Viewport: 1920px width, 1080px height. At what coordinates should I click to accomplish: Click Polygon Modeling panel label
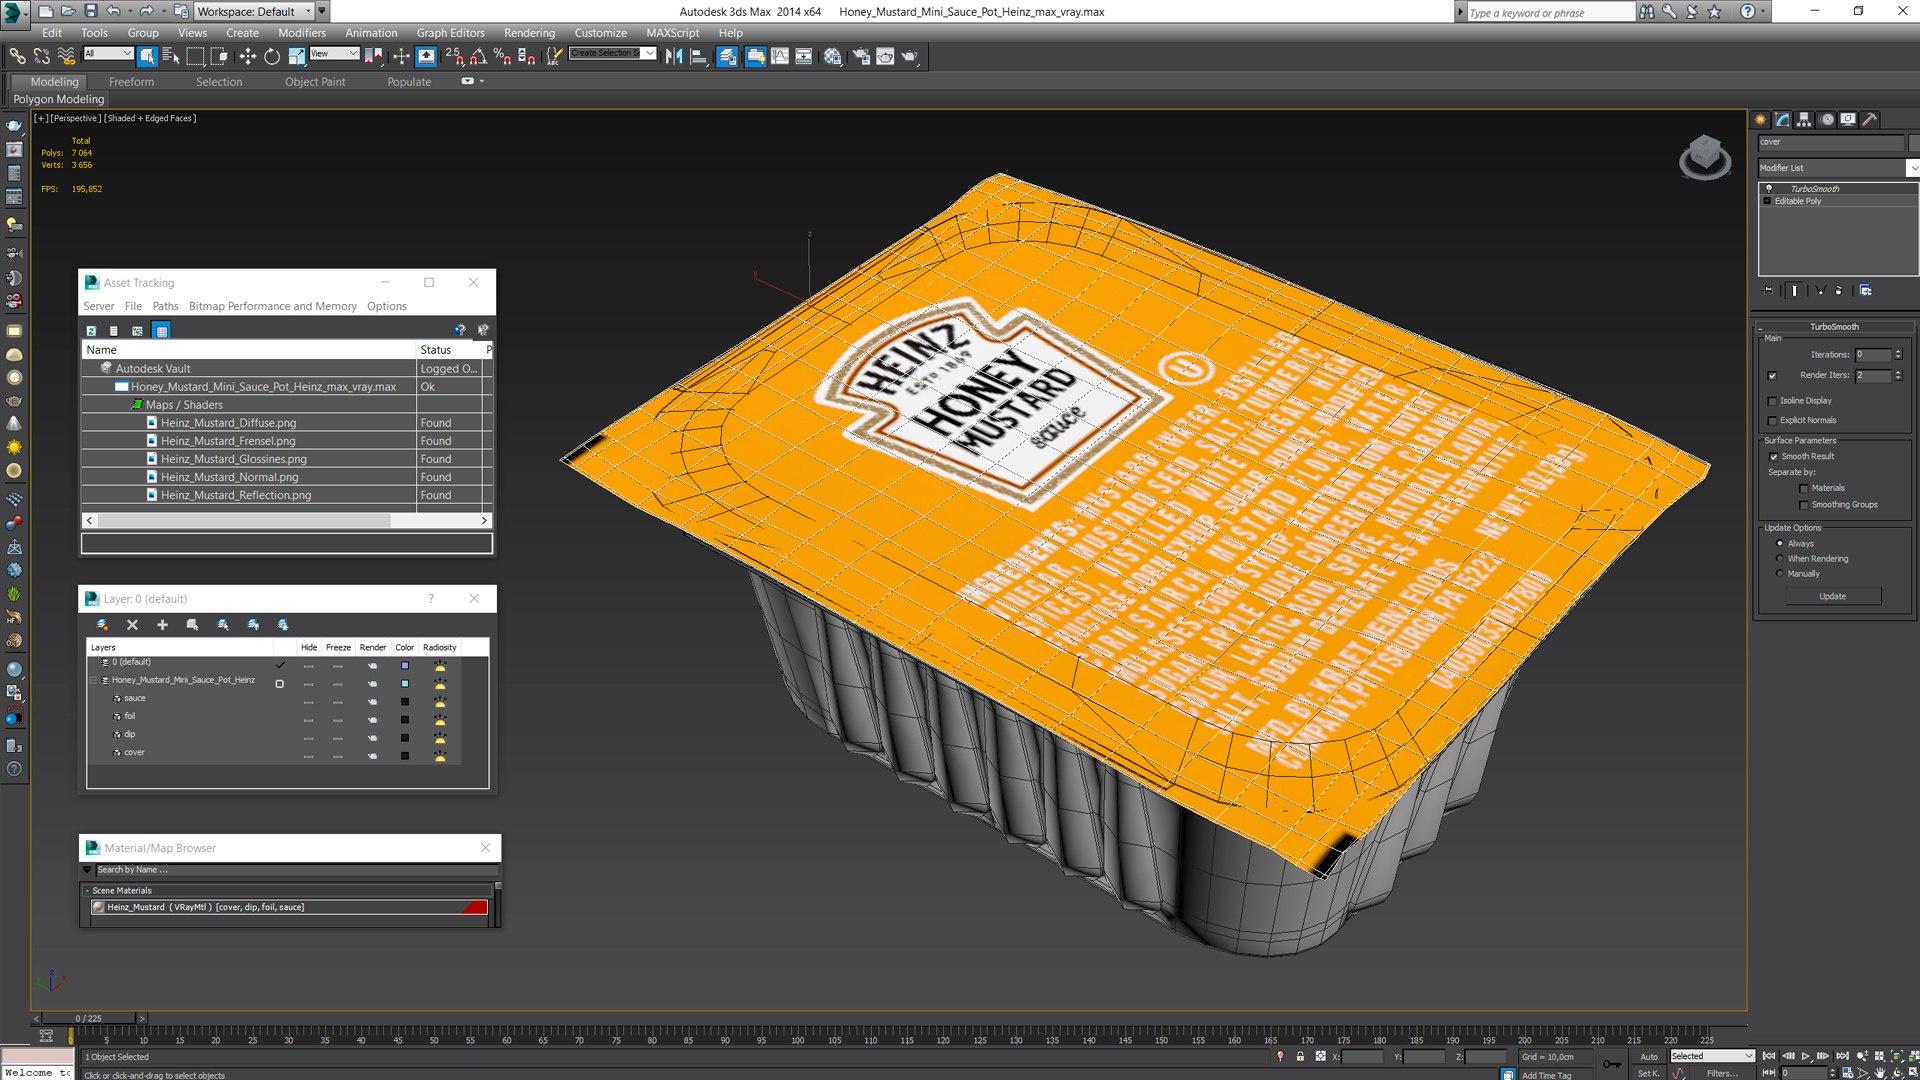tap(58, 99)
